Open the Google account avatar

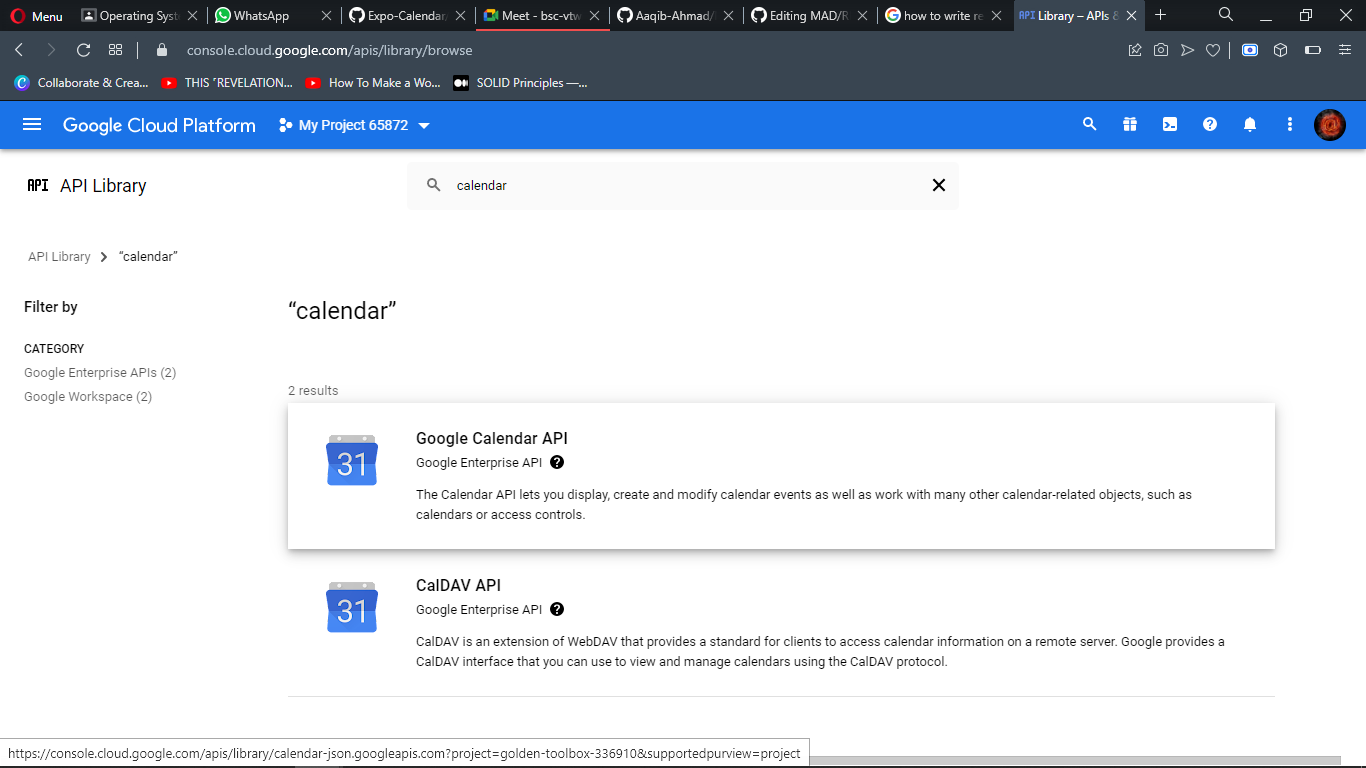pos(1329,124)
